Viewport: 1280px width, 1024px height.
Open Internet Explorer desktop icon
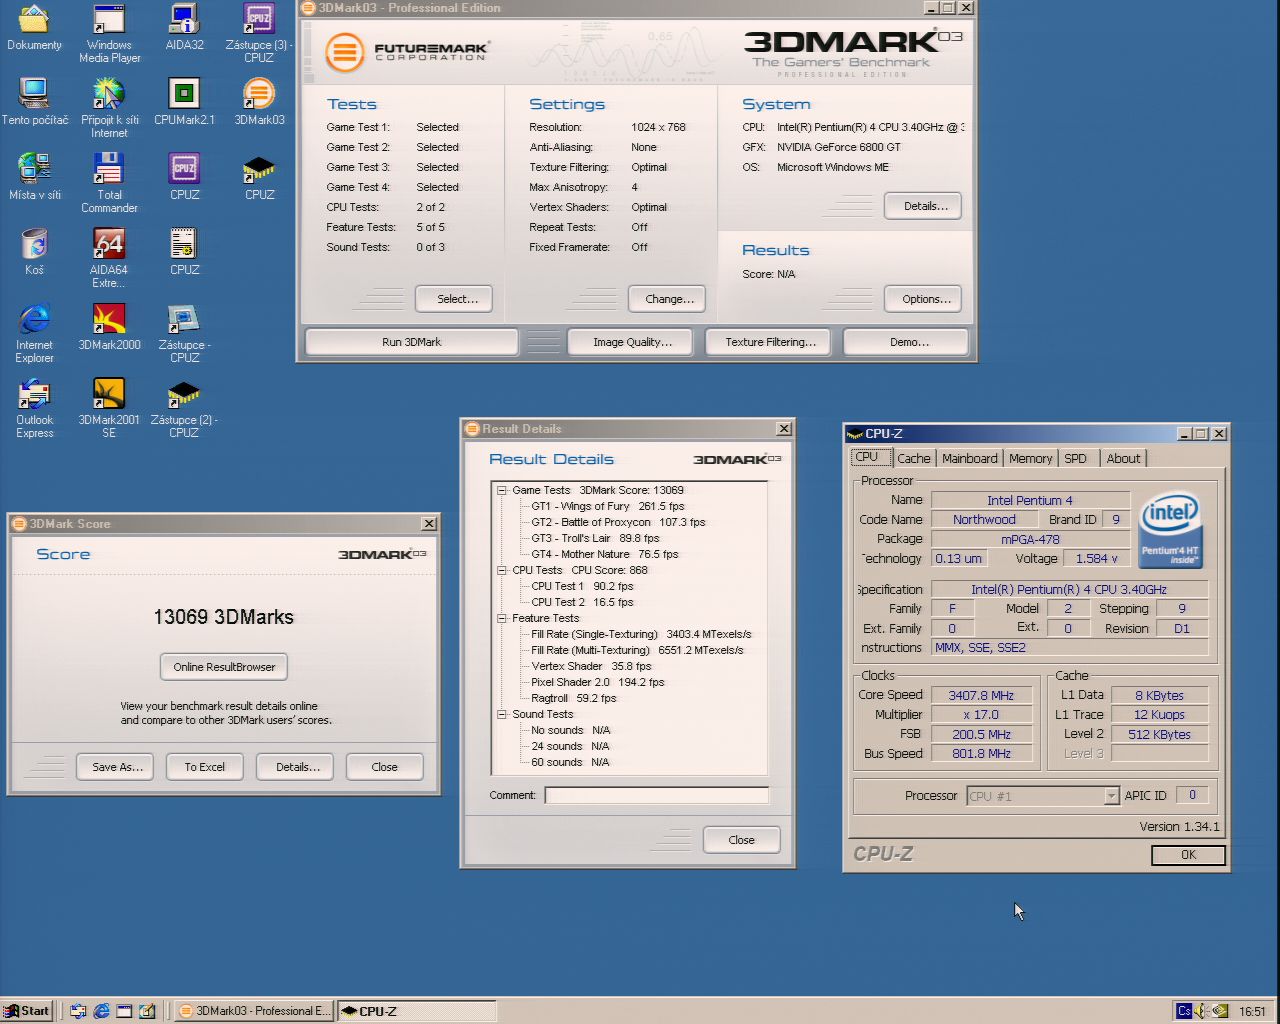click(x=34, y=333)
